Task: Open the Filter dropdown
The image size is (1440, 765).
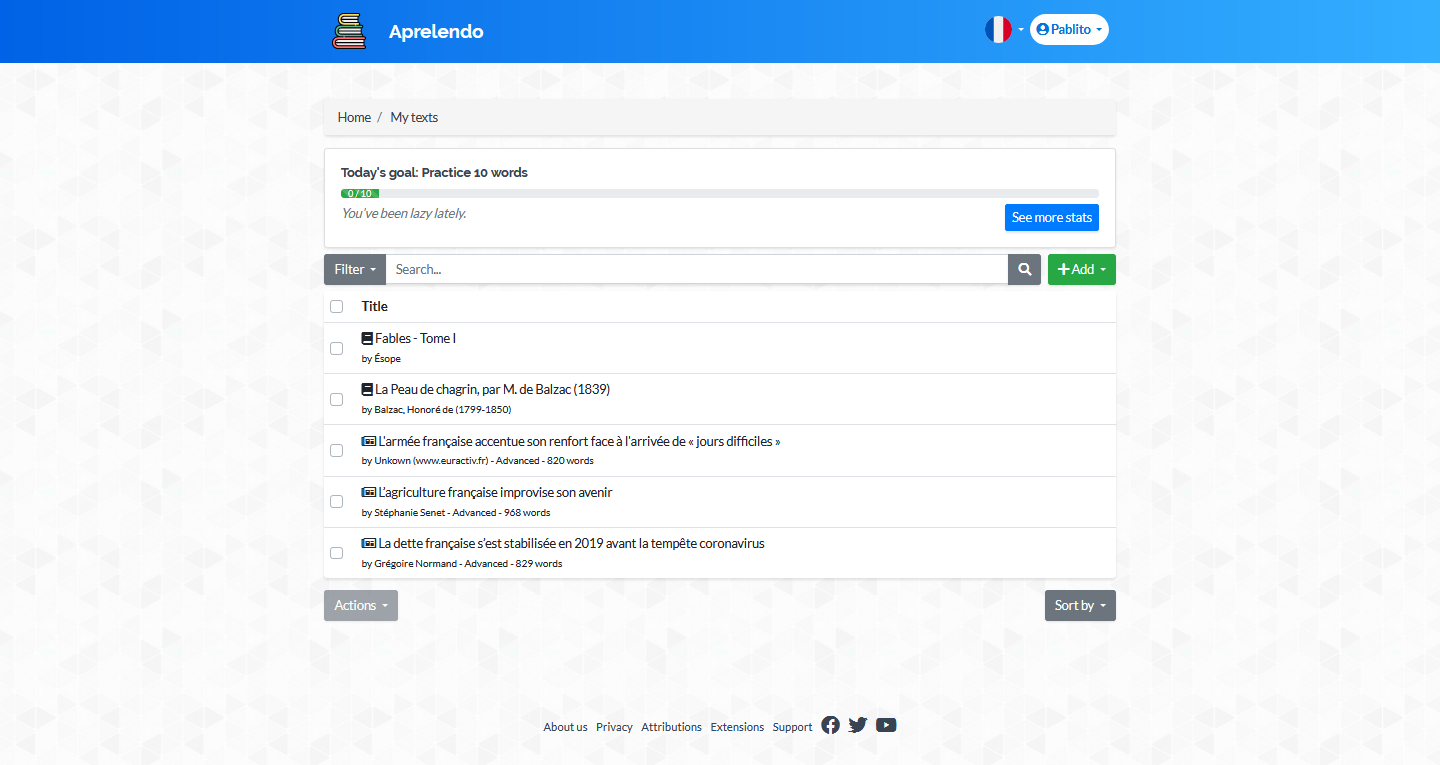Action: (355, 269)
